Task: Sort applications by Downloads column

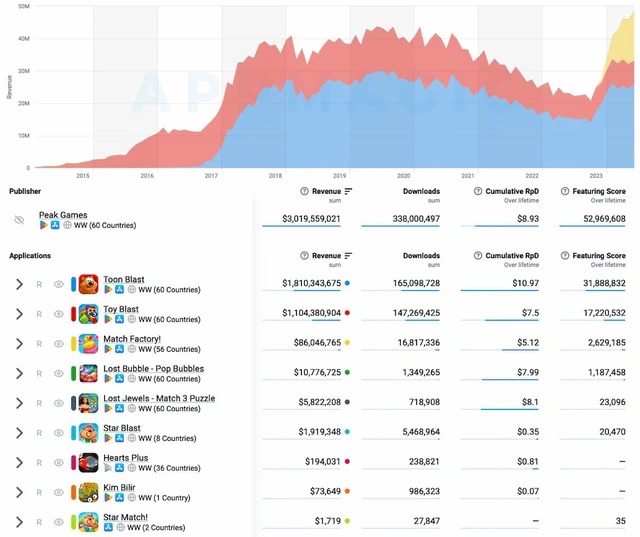Action: (x=421, y=256)
